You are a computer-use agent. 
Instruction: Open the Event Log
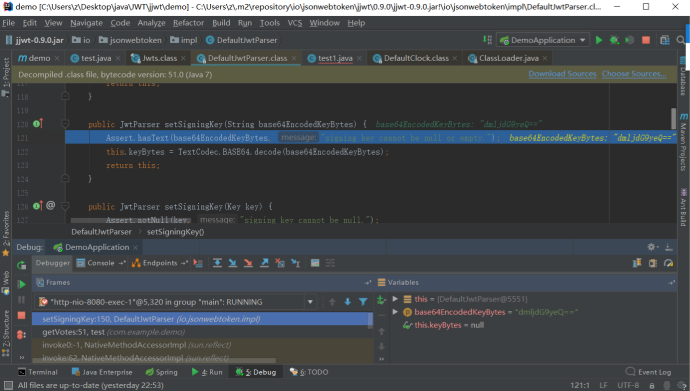(649, 372)
